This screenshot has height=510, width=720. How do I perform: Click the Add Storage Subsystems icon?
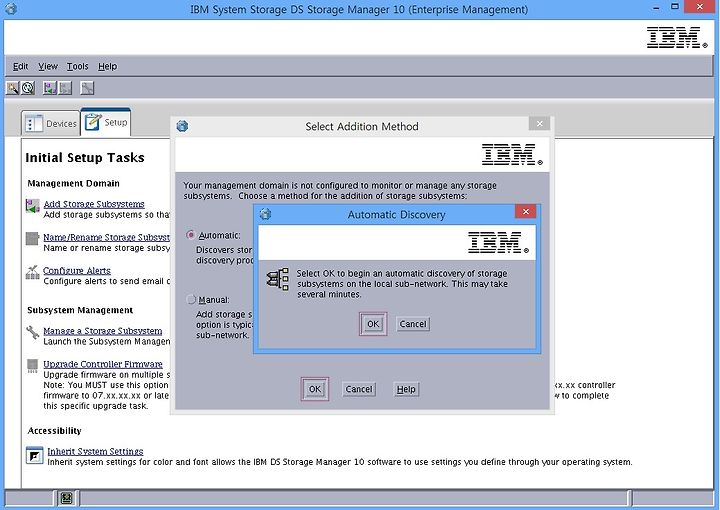(x=32, y=206)
